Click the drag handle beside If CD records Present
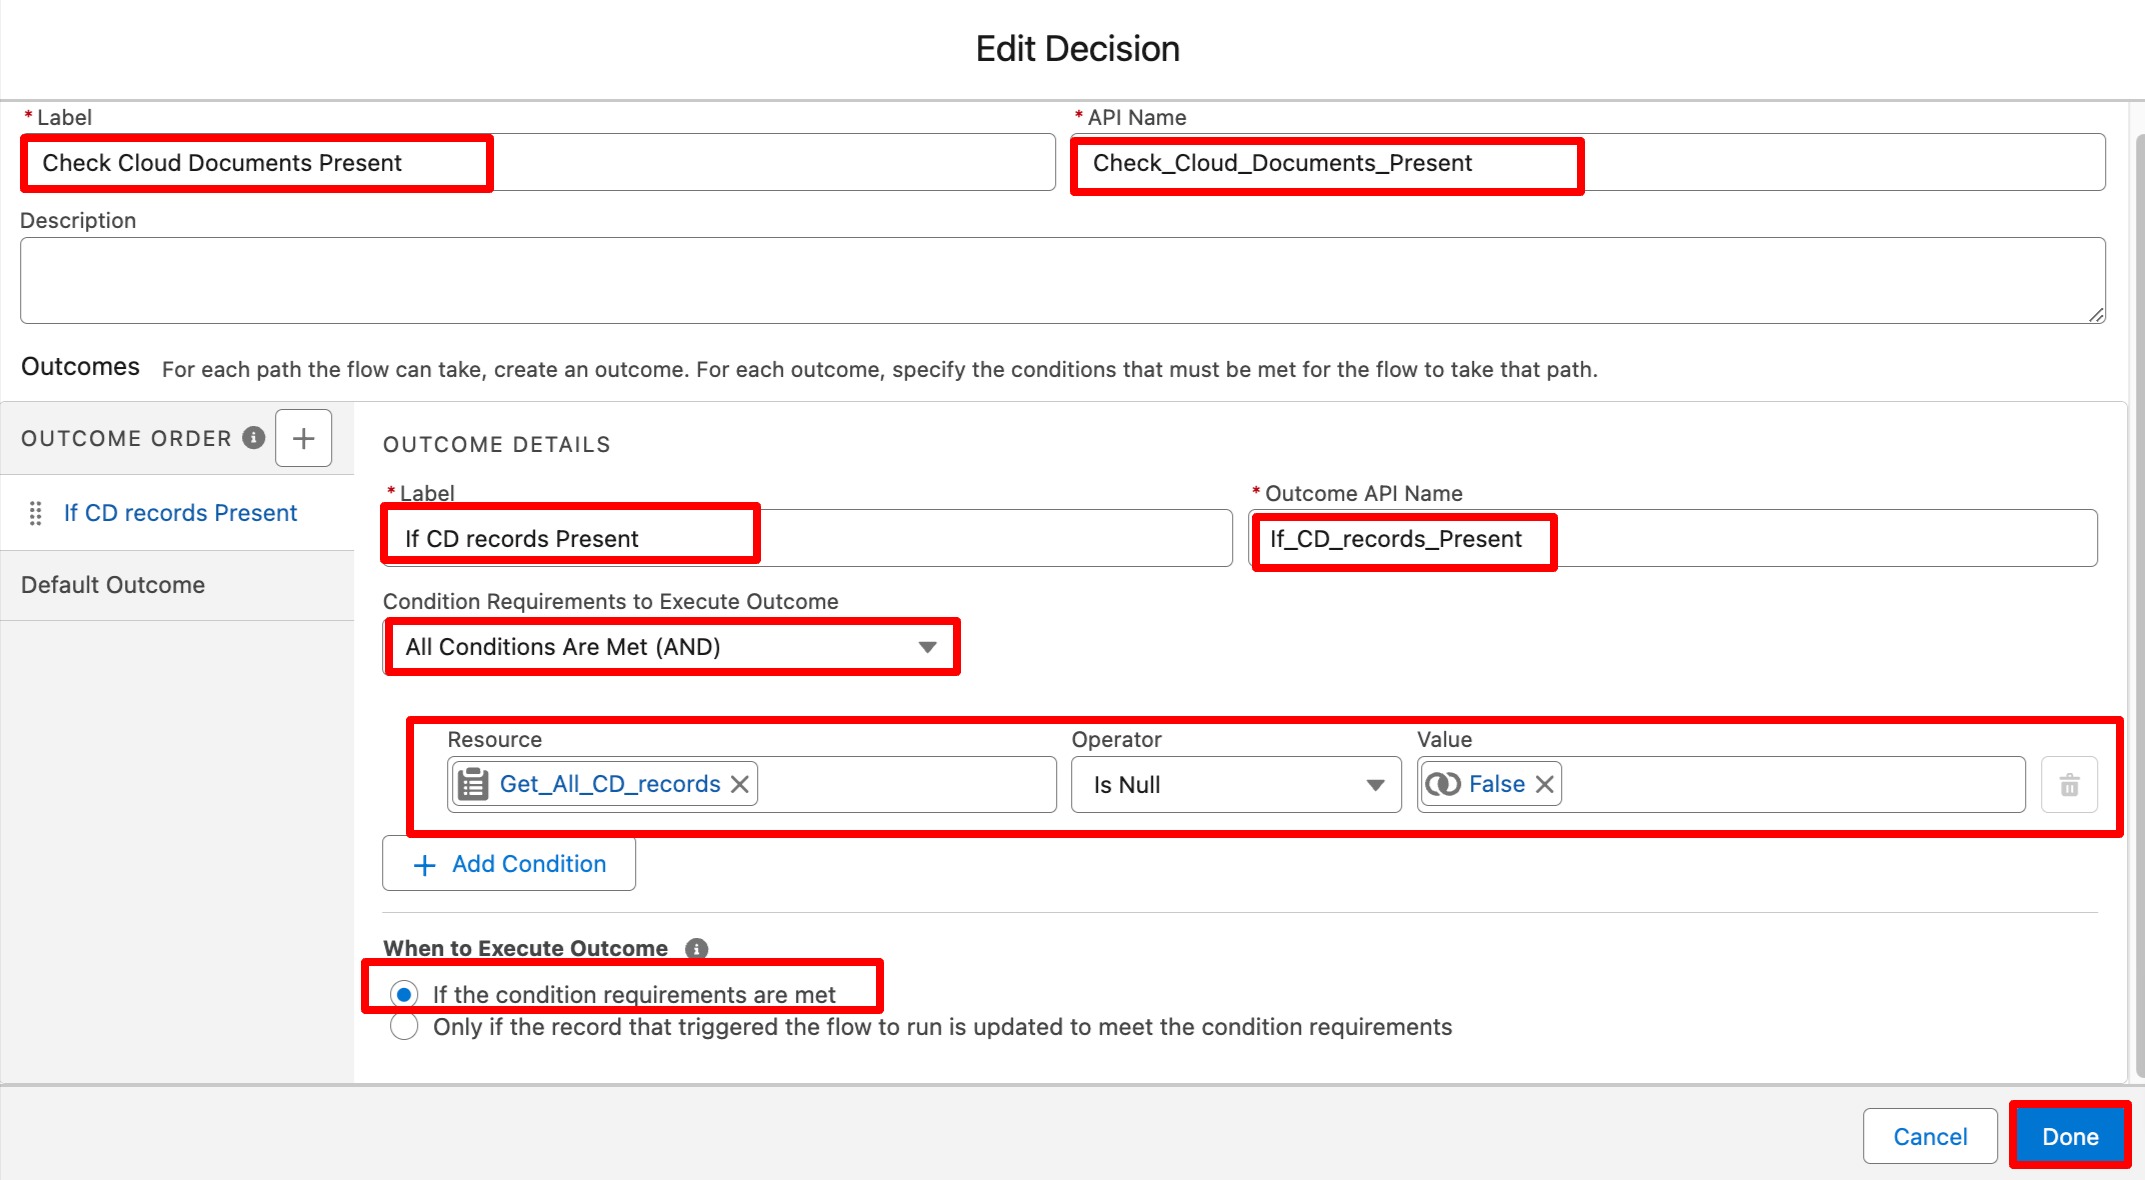 [x=36, y=513]
